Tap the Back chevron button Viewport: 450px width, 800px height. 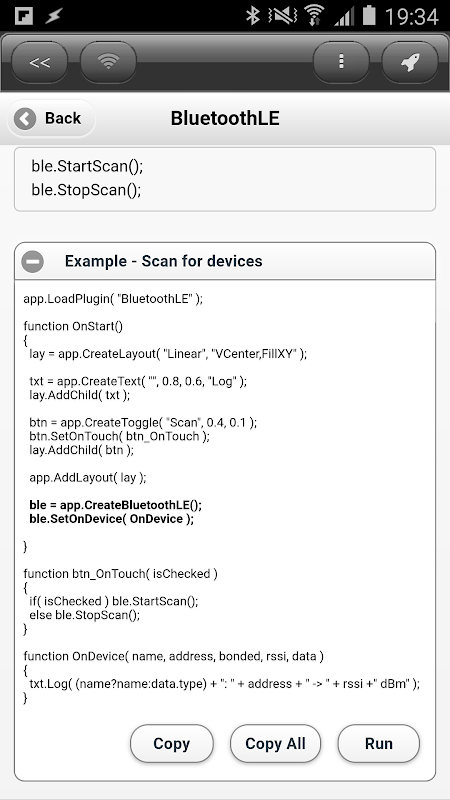click(x=51, y=118)
